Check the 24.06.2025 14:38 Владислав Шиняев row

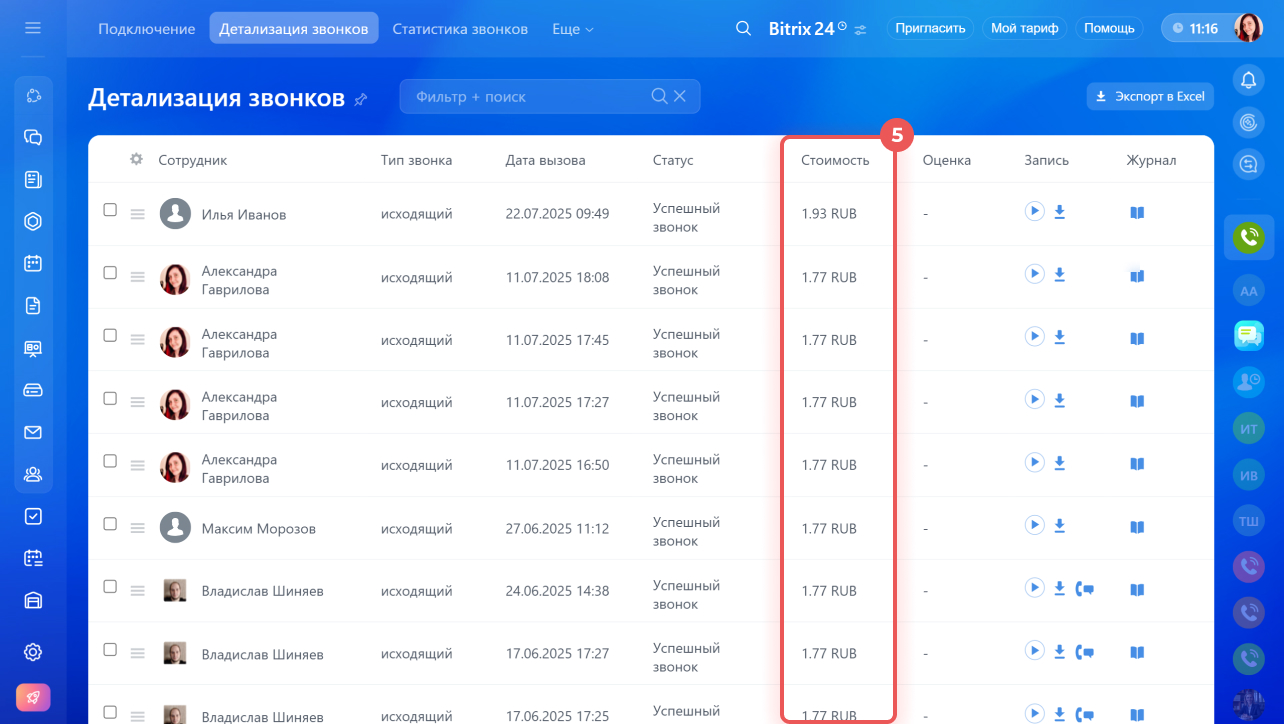coord(110,587)
